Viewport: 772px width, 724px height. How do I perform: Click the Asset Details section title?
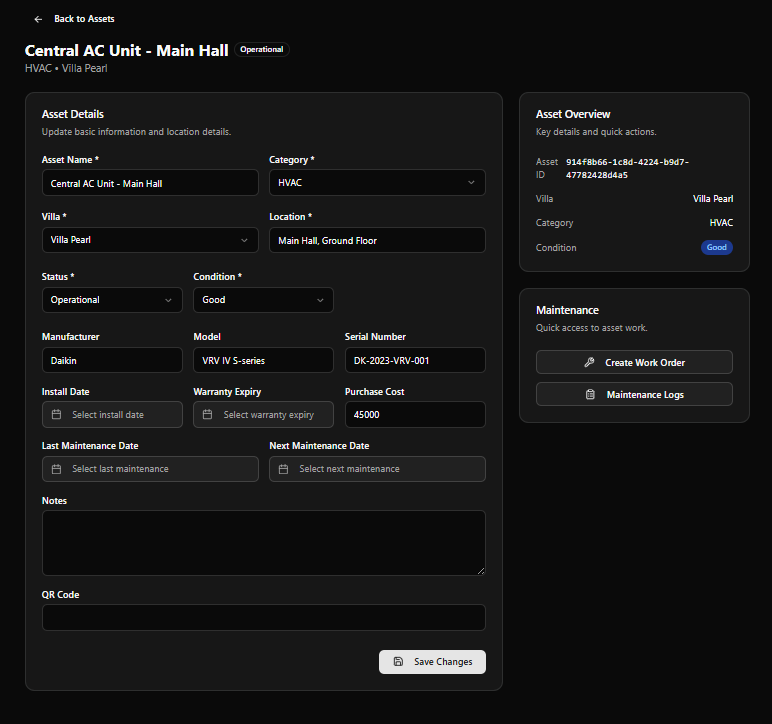tap(73, 114)
